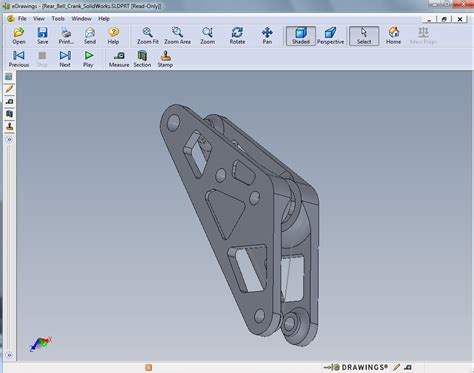Click the Mass Props icon

[x=423, y=36]
